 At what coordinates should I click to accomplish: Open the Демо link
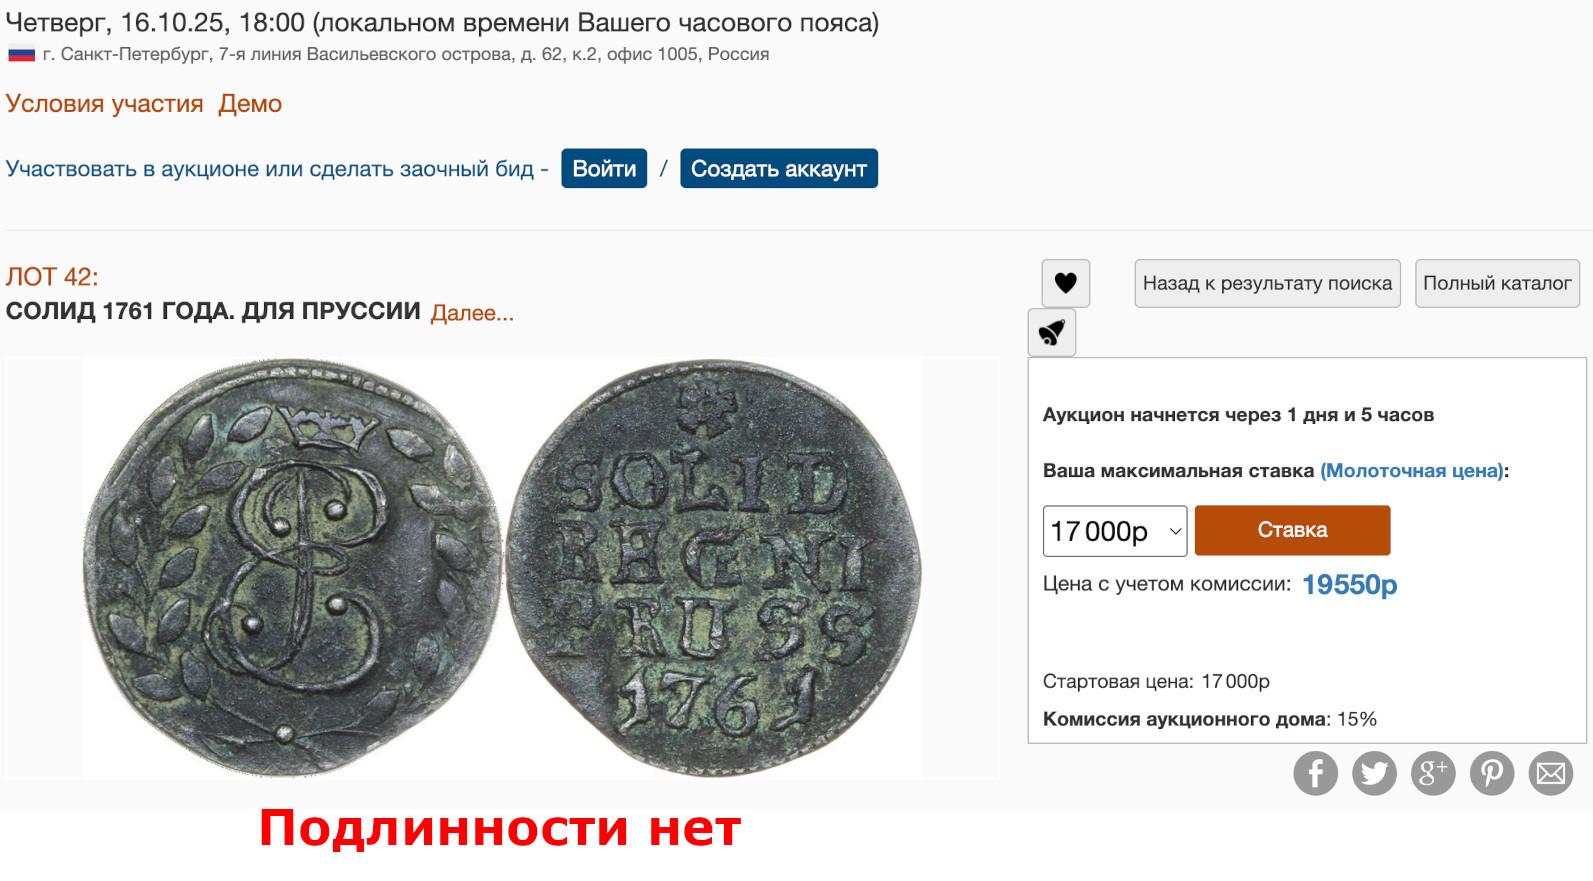coord(250,103)
